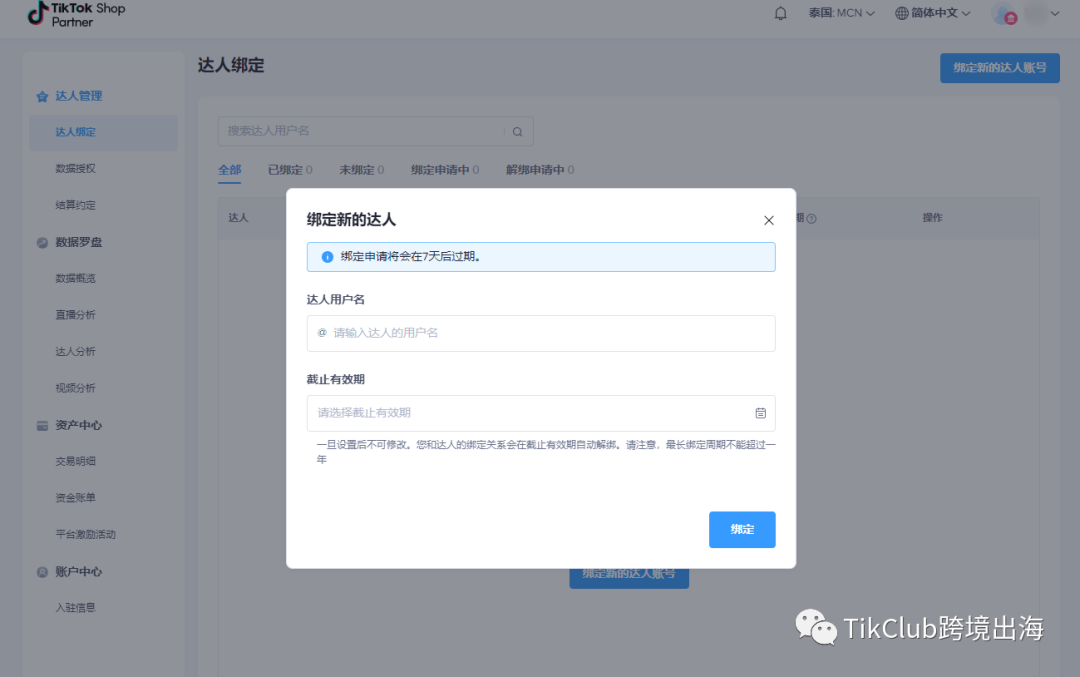This screenshot has width=1080, height=677.
Task: Click the 数据罗盘 compass icon
Action: pos(42,242)
